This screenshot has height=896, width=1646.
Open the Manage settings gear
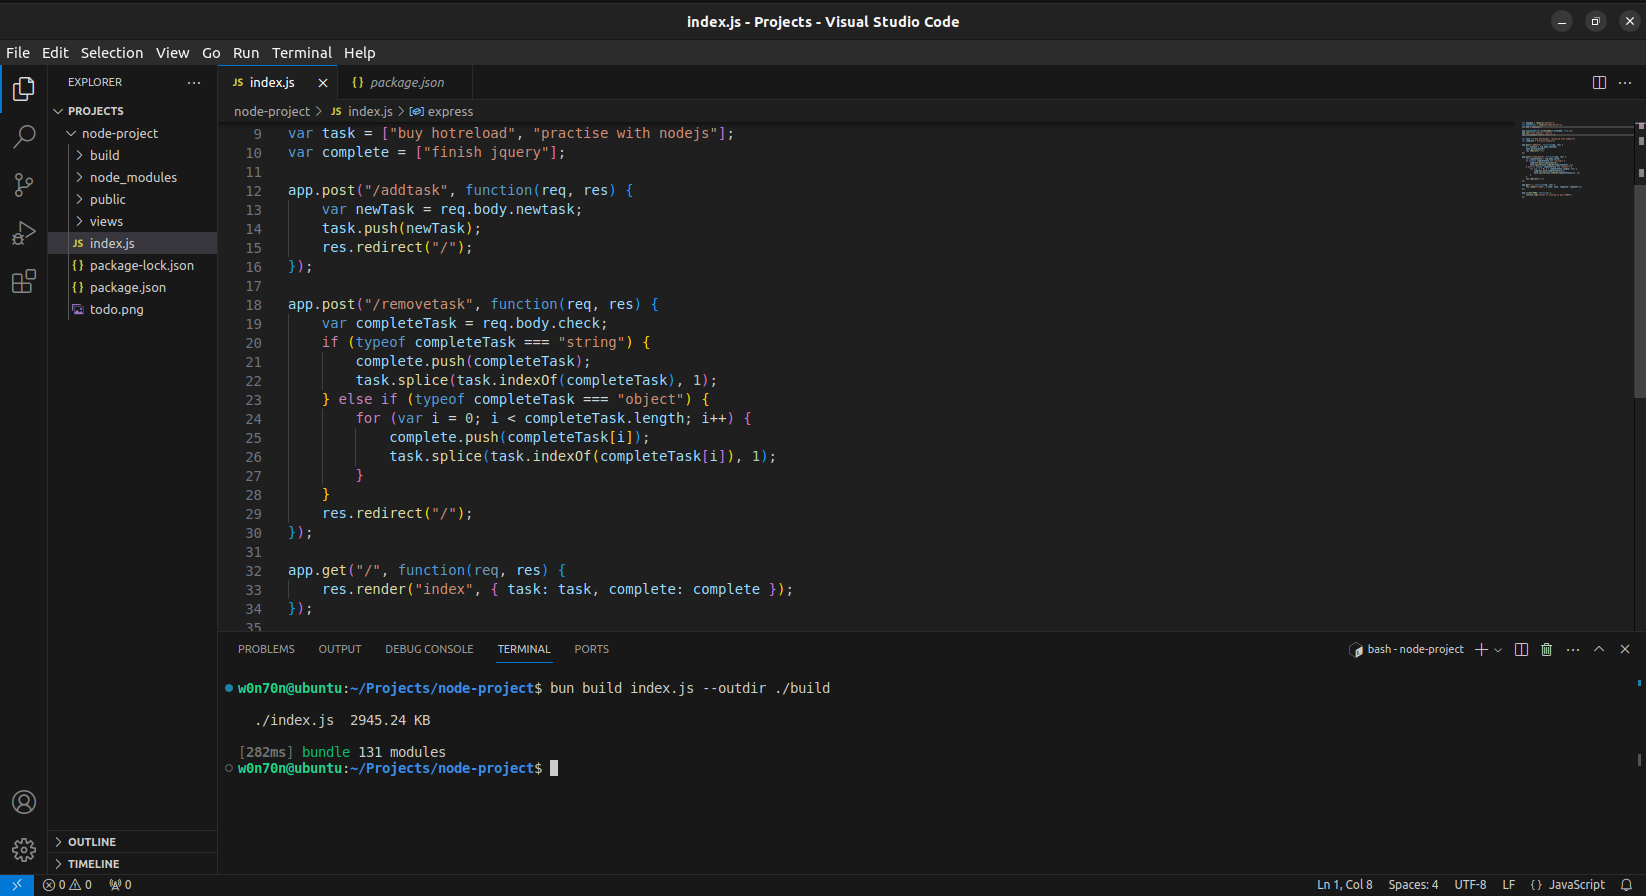(x=24, y=850)
